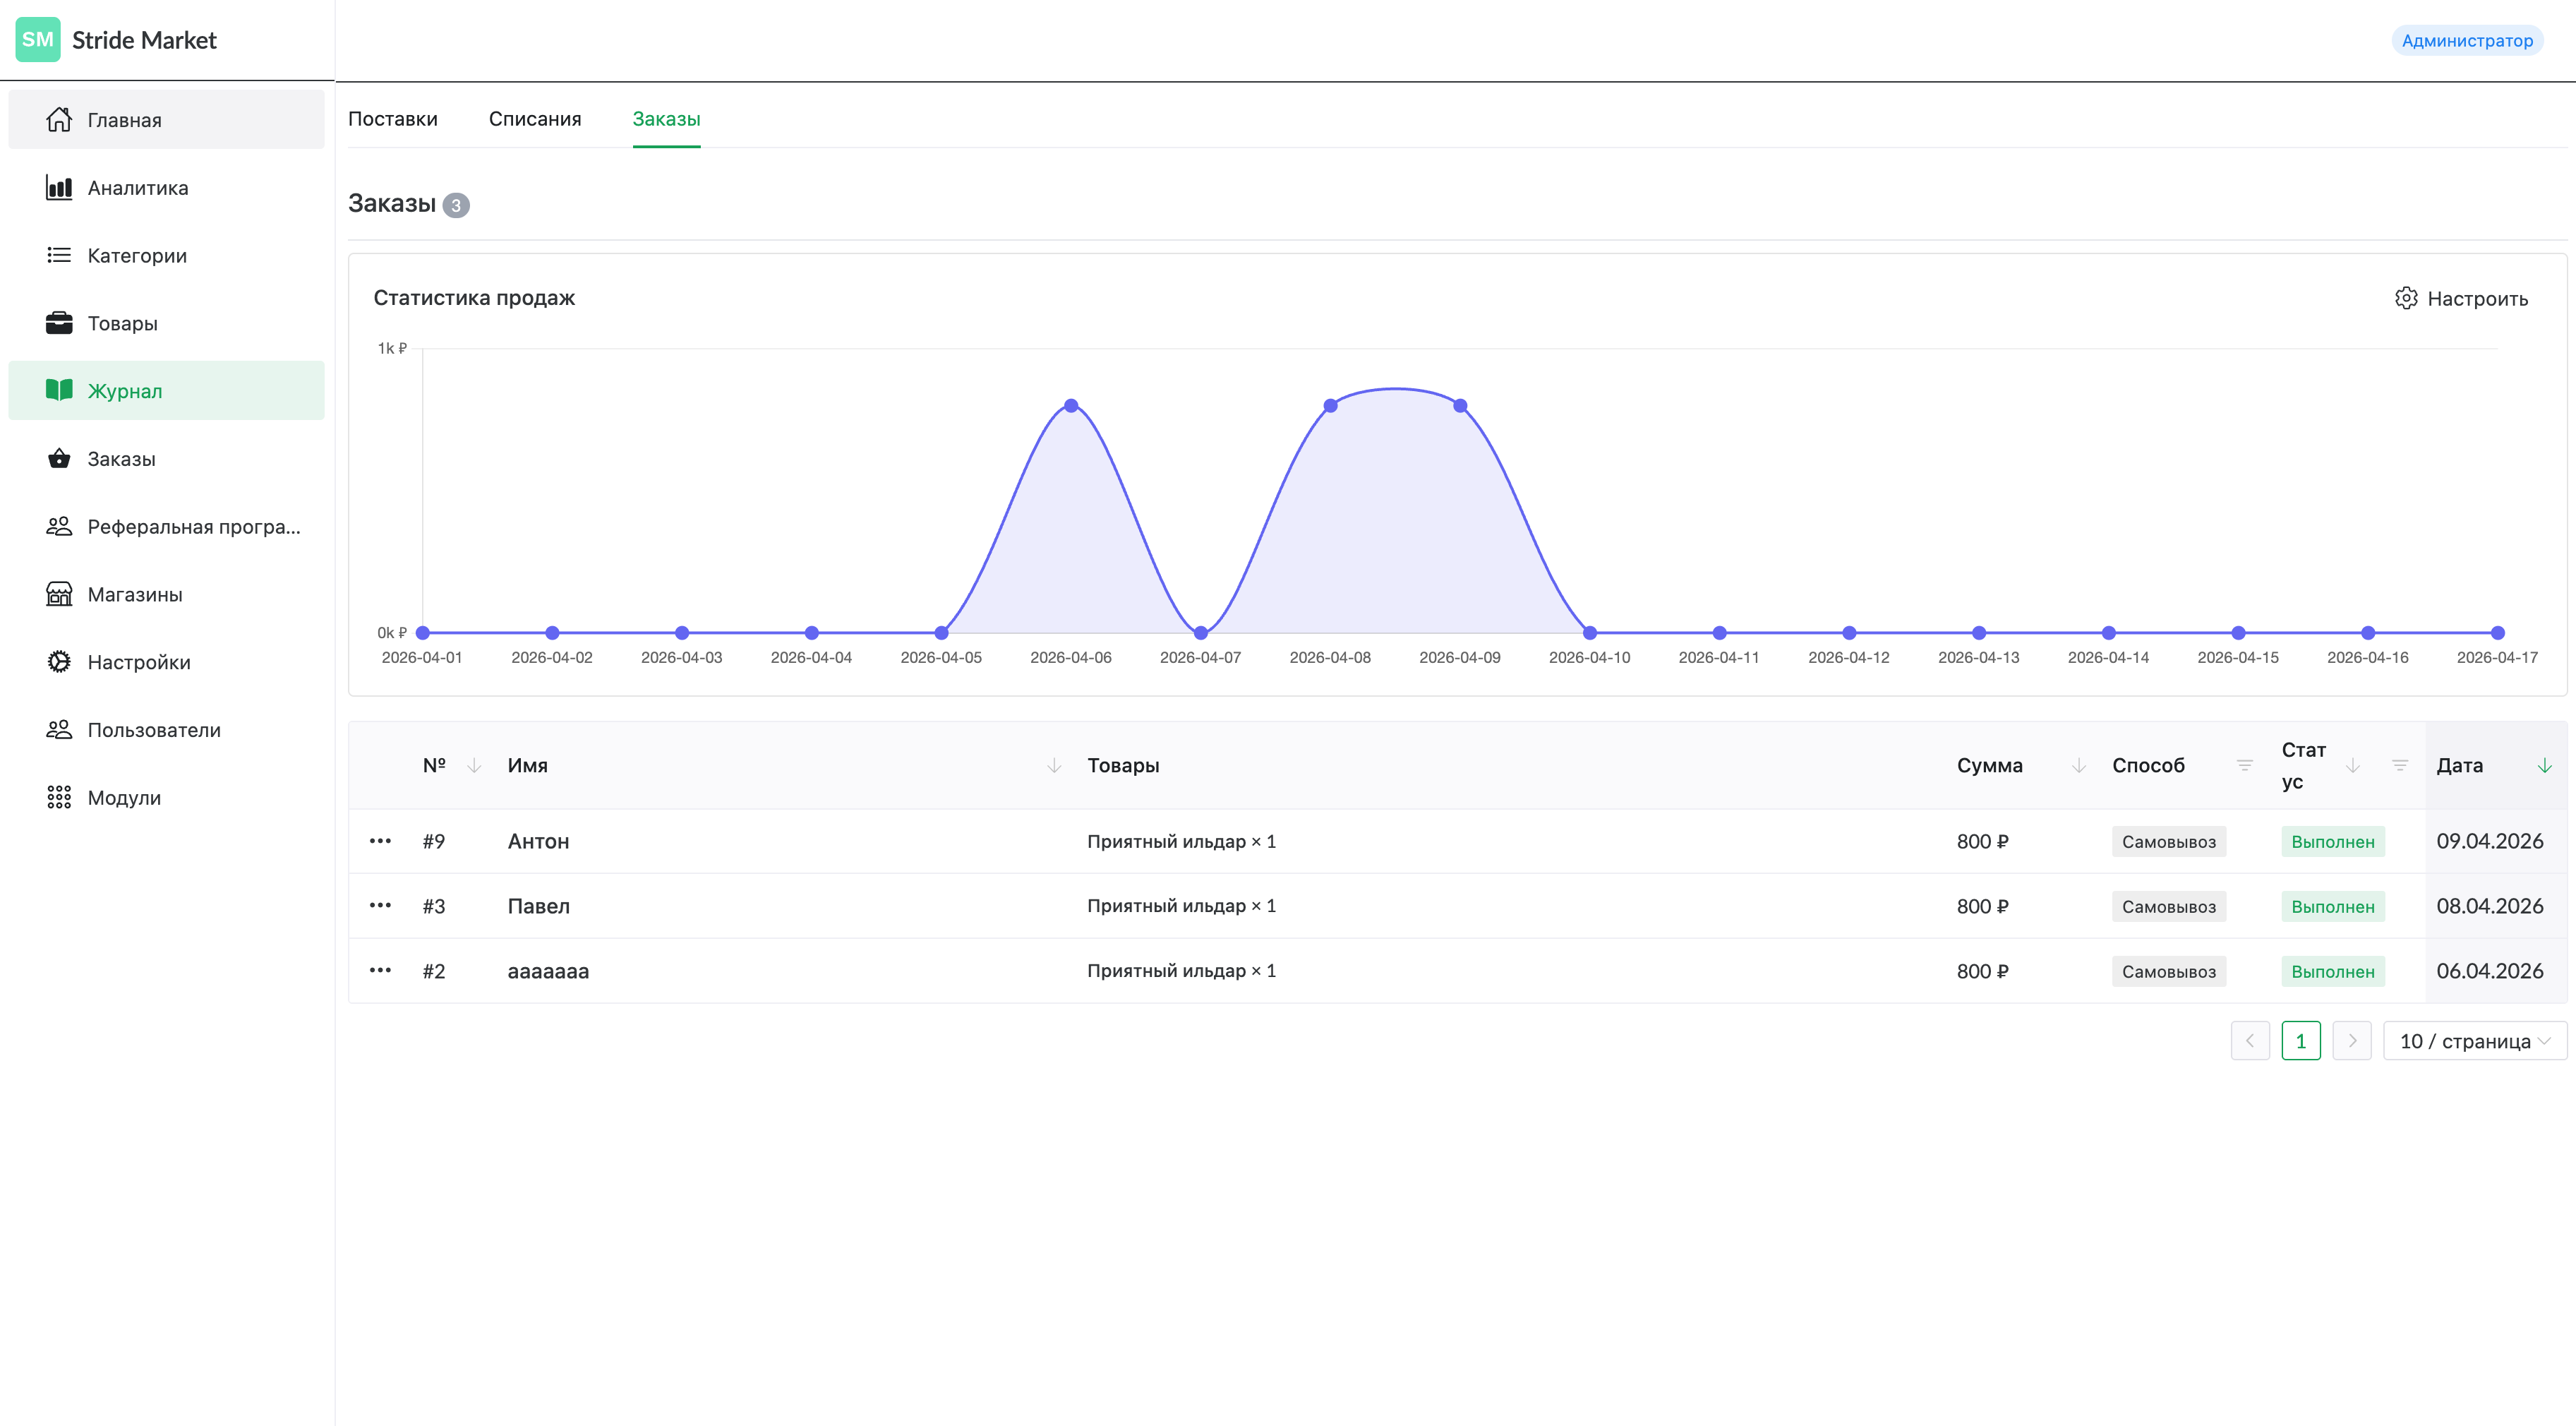This screenshot has height=1426, width=2576.
Task: Toggle sort by Дата column arrow
Action: (x=2544, y=766)
